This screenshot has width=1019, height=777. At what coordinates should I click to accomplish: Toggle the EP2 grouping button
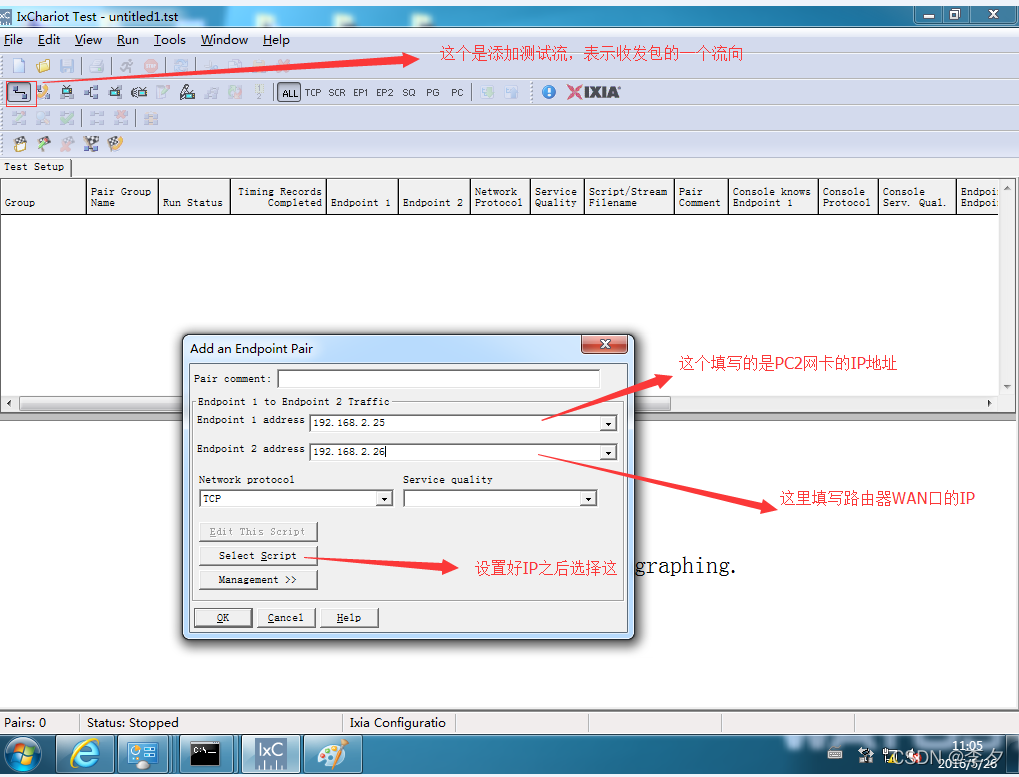pyautogui.click(x=385, y=93)
